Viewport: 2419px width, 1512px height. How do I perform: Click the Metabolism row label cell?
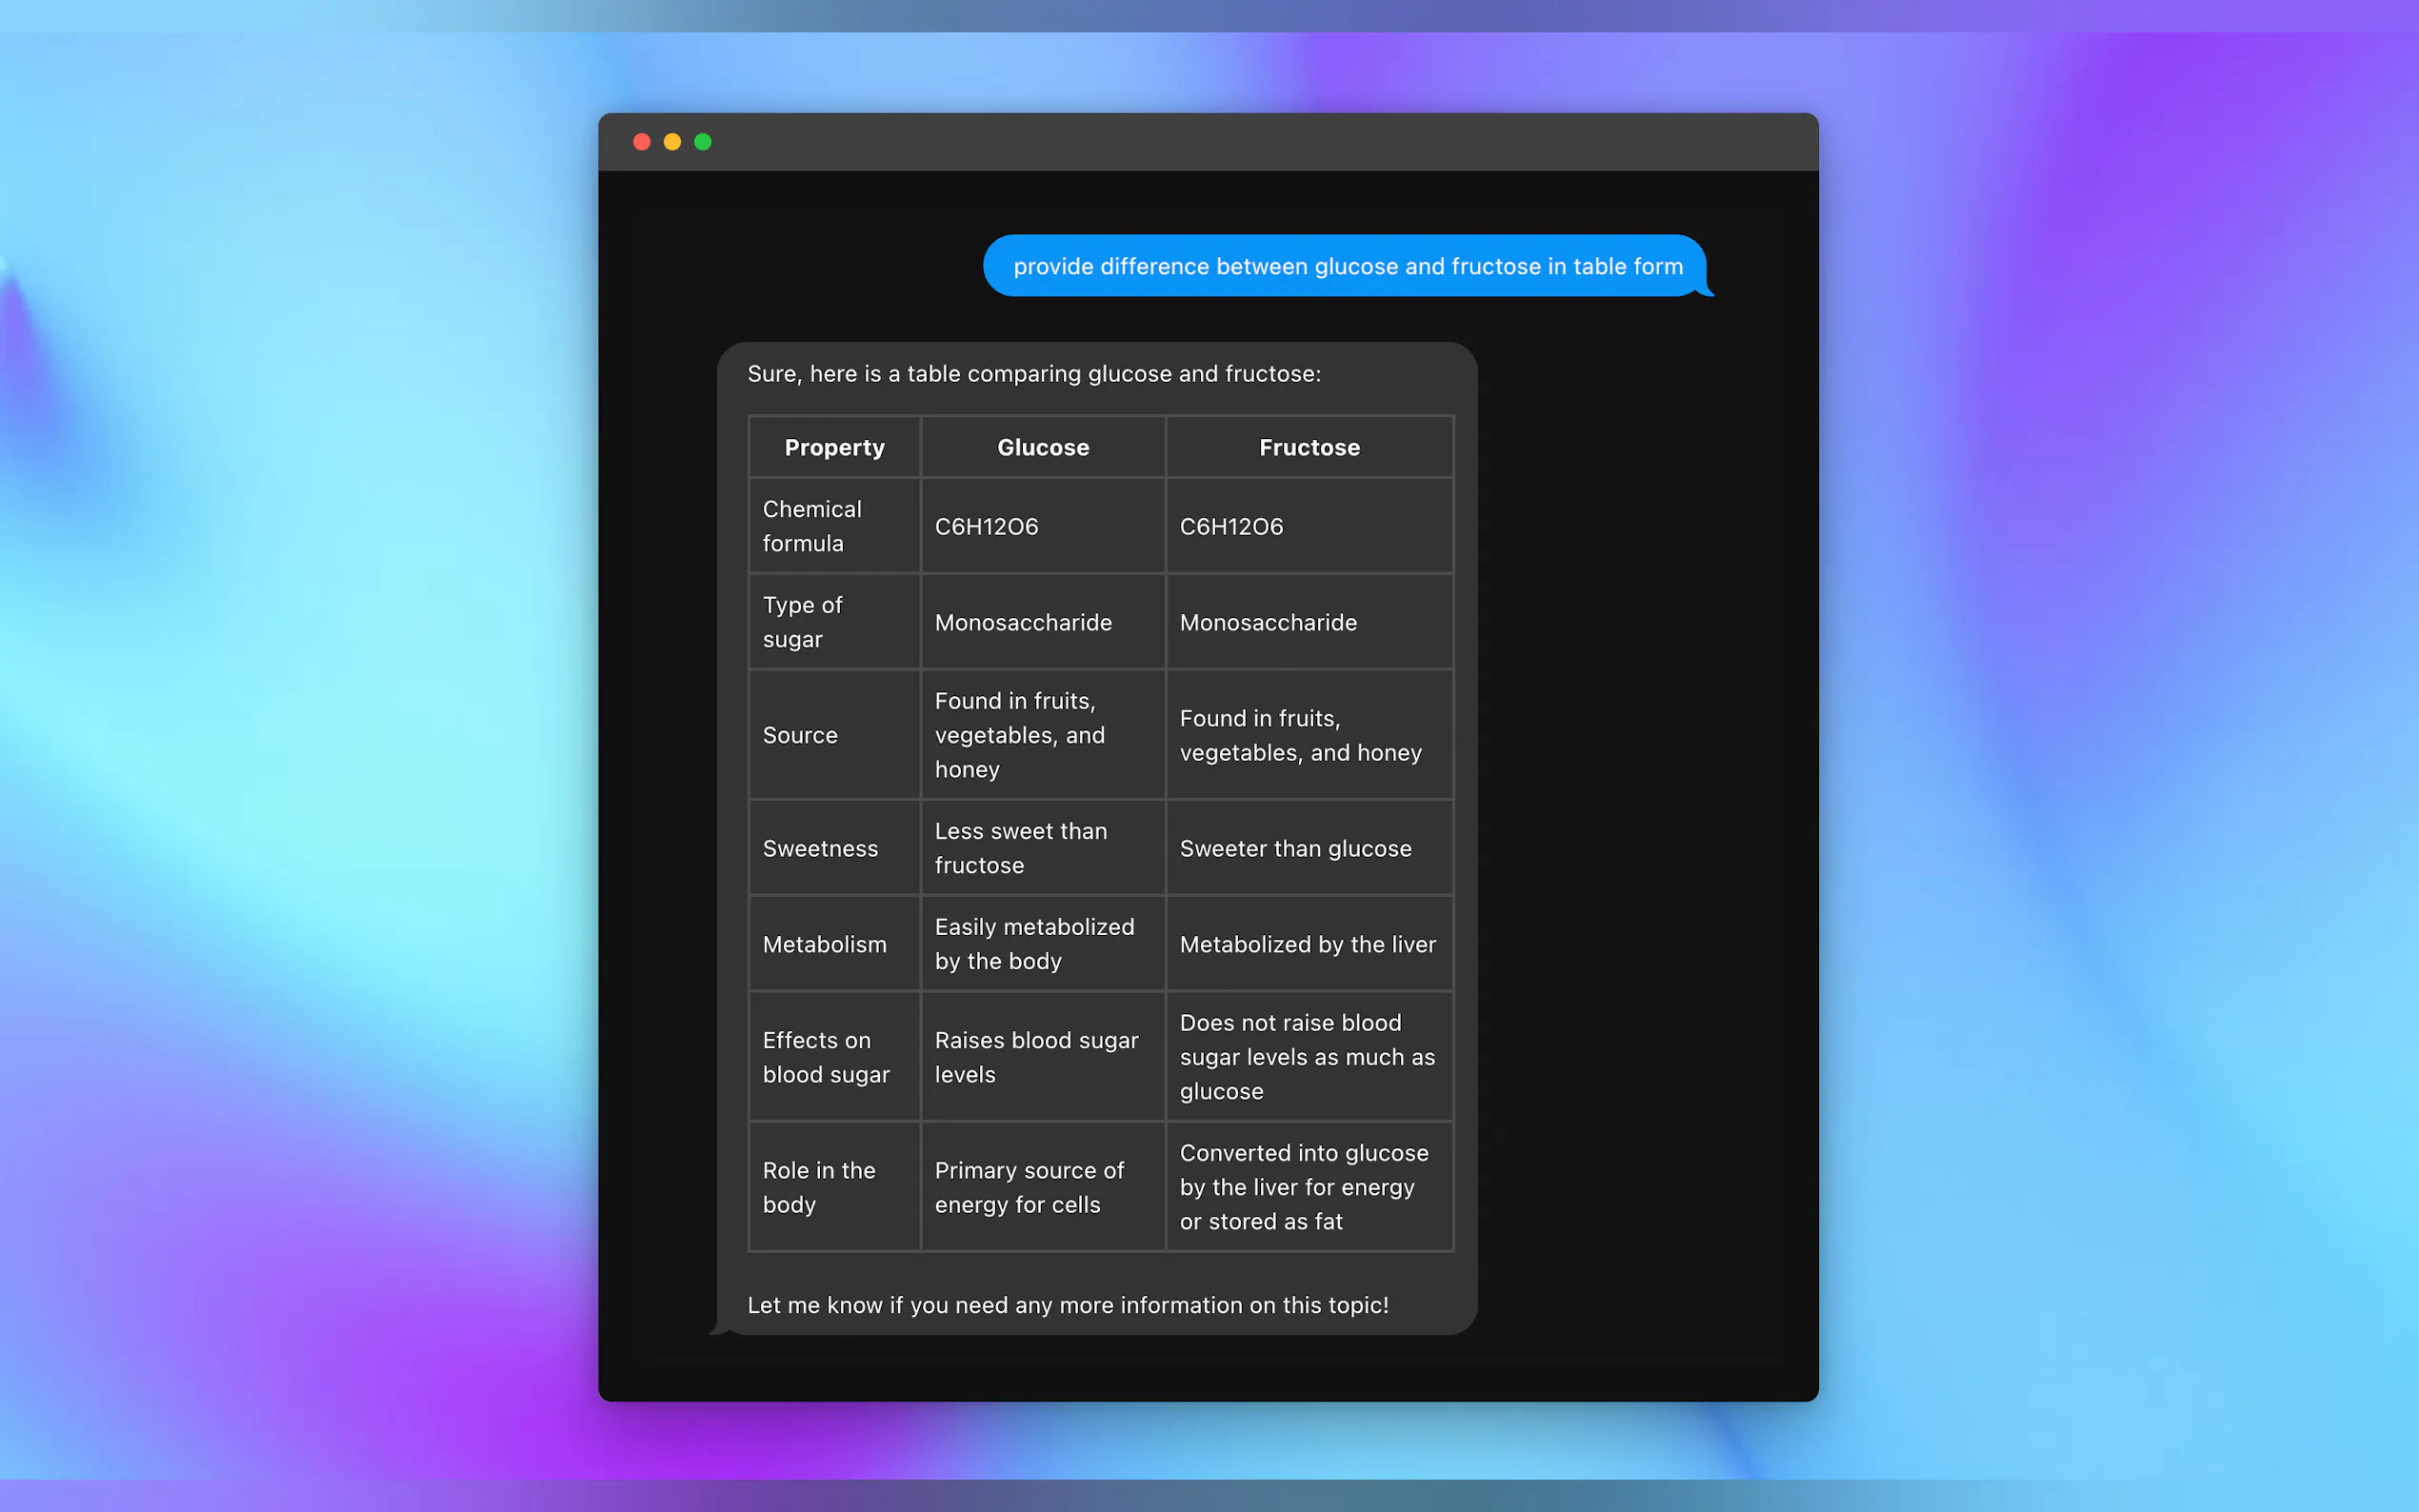[x=824, y=944]
